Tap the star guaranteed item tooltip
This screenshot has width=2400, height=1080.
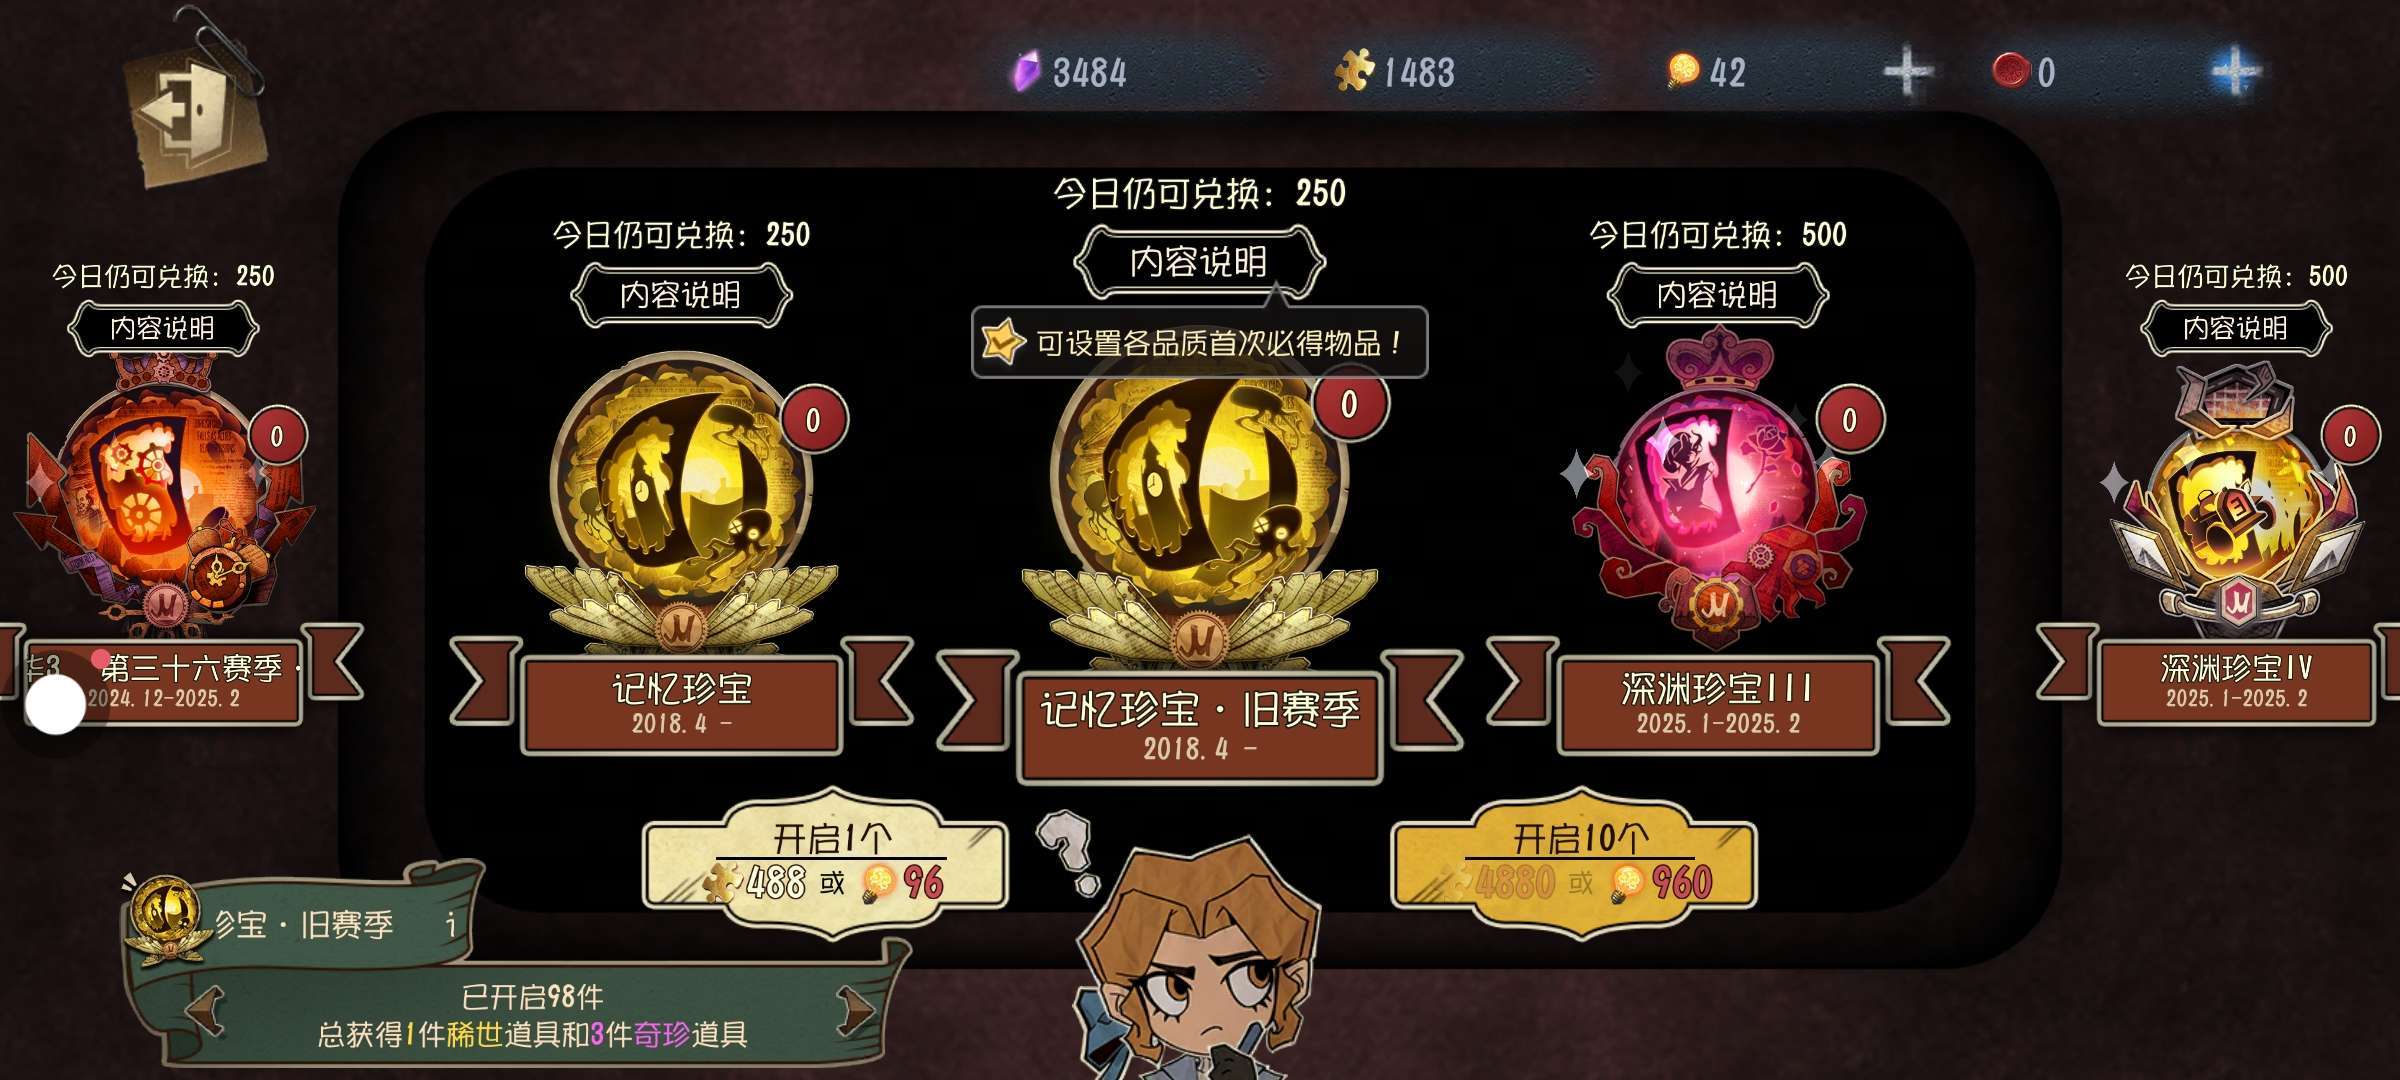point(1199,342)
